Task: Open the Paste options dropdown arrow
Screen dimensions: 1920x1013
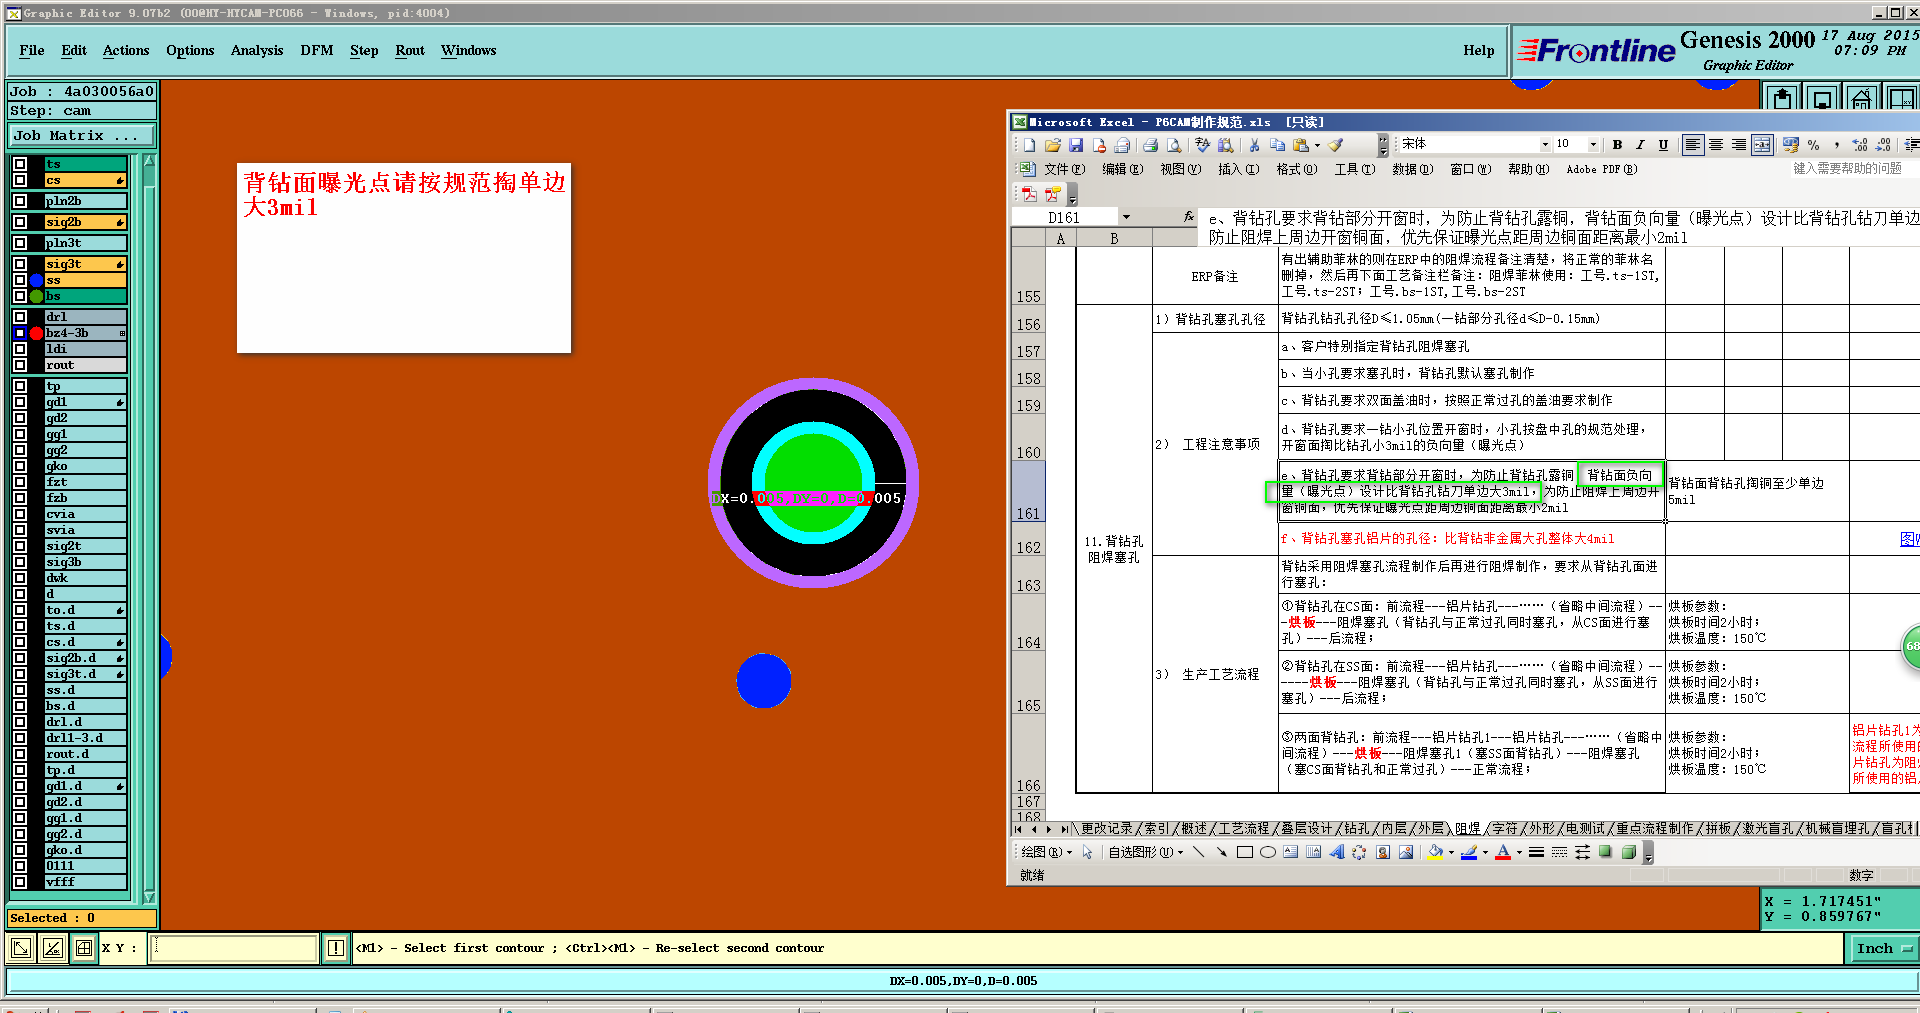Action: (x=1317, y=145)
